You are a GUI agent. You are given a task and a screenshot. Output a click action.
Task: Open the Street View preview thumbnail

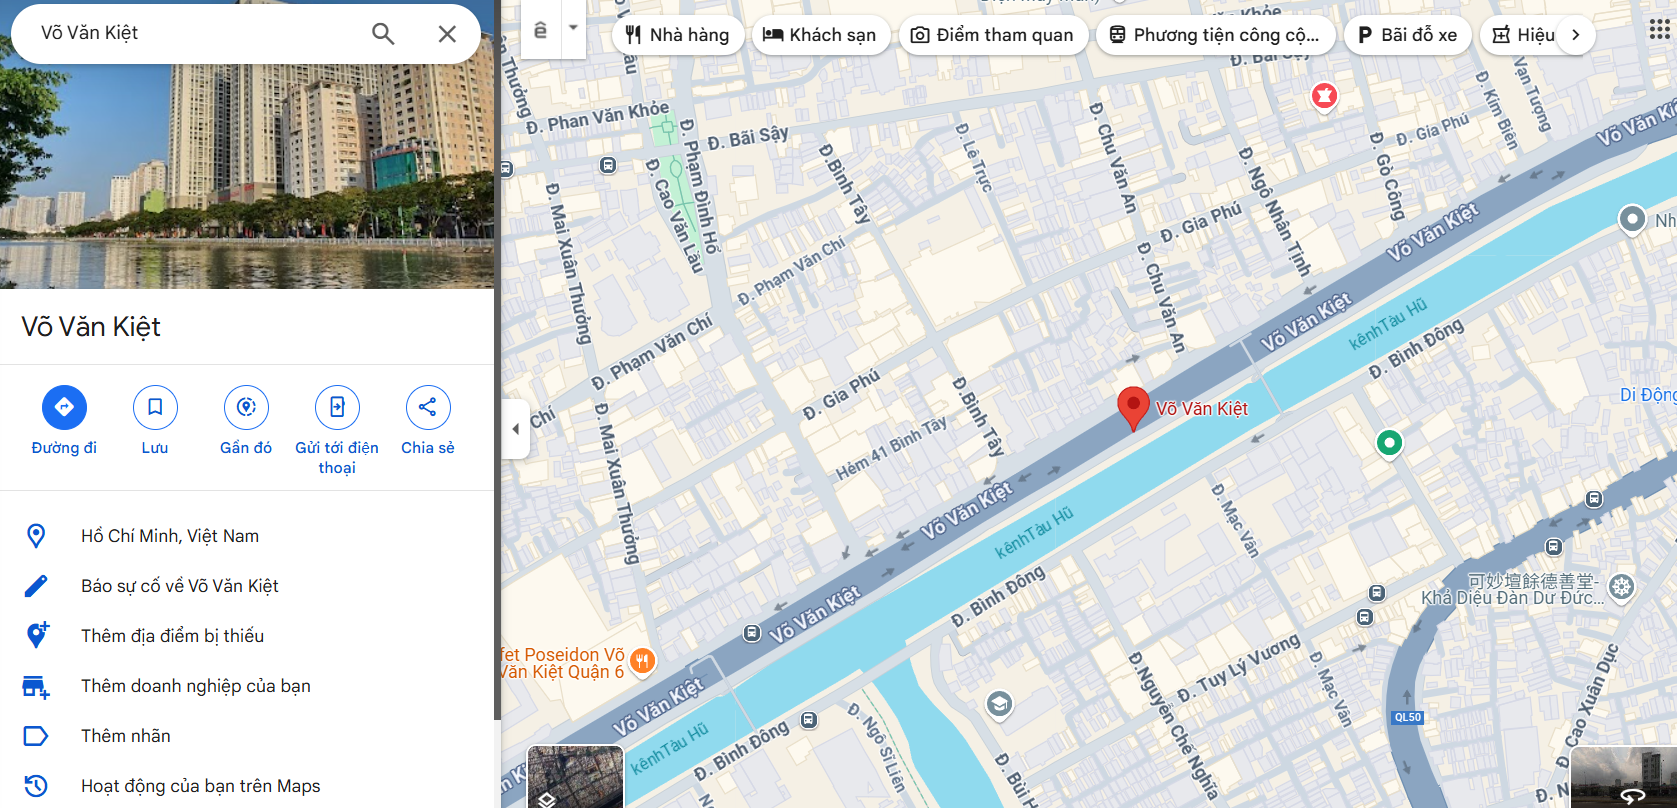pyautogui.click(x=1624, y=777)
